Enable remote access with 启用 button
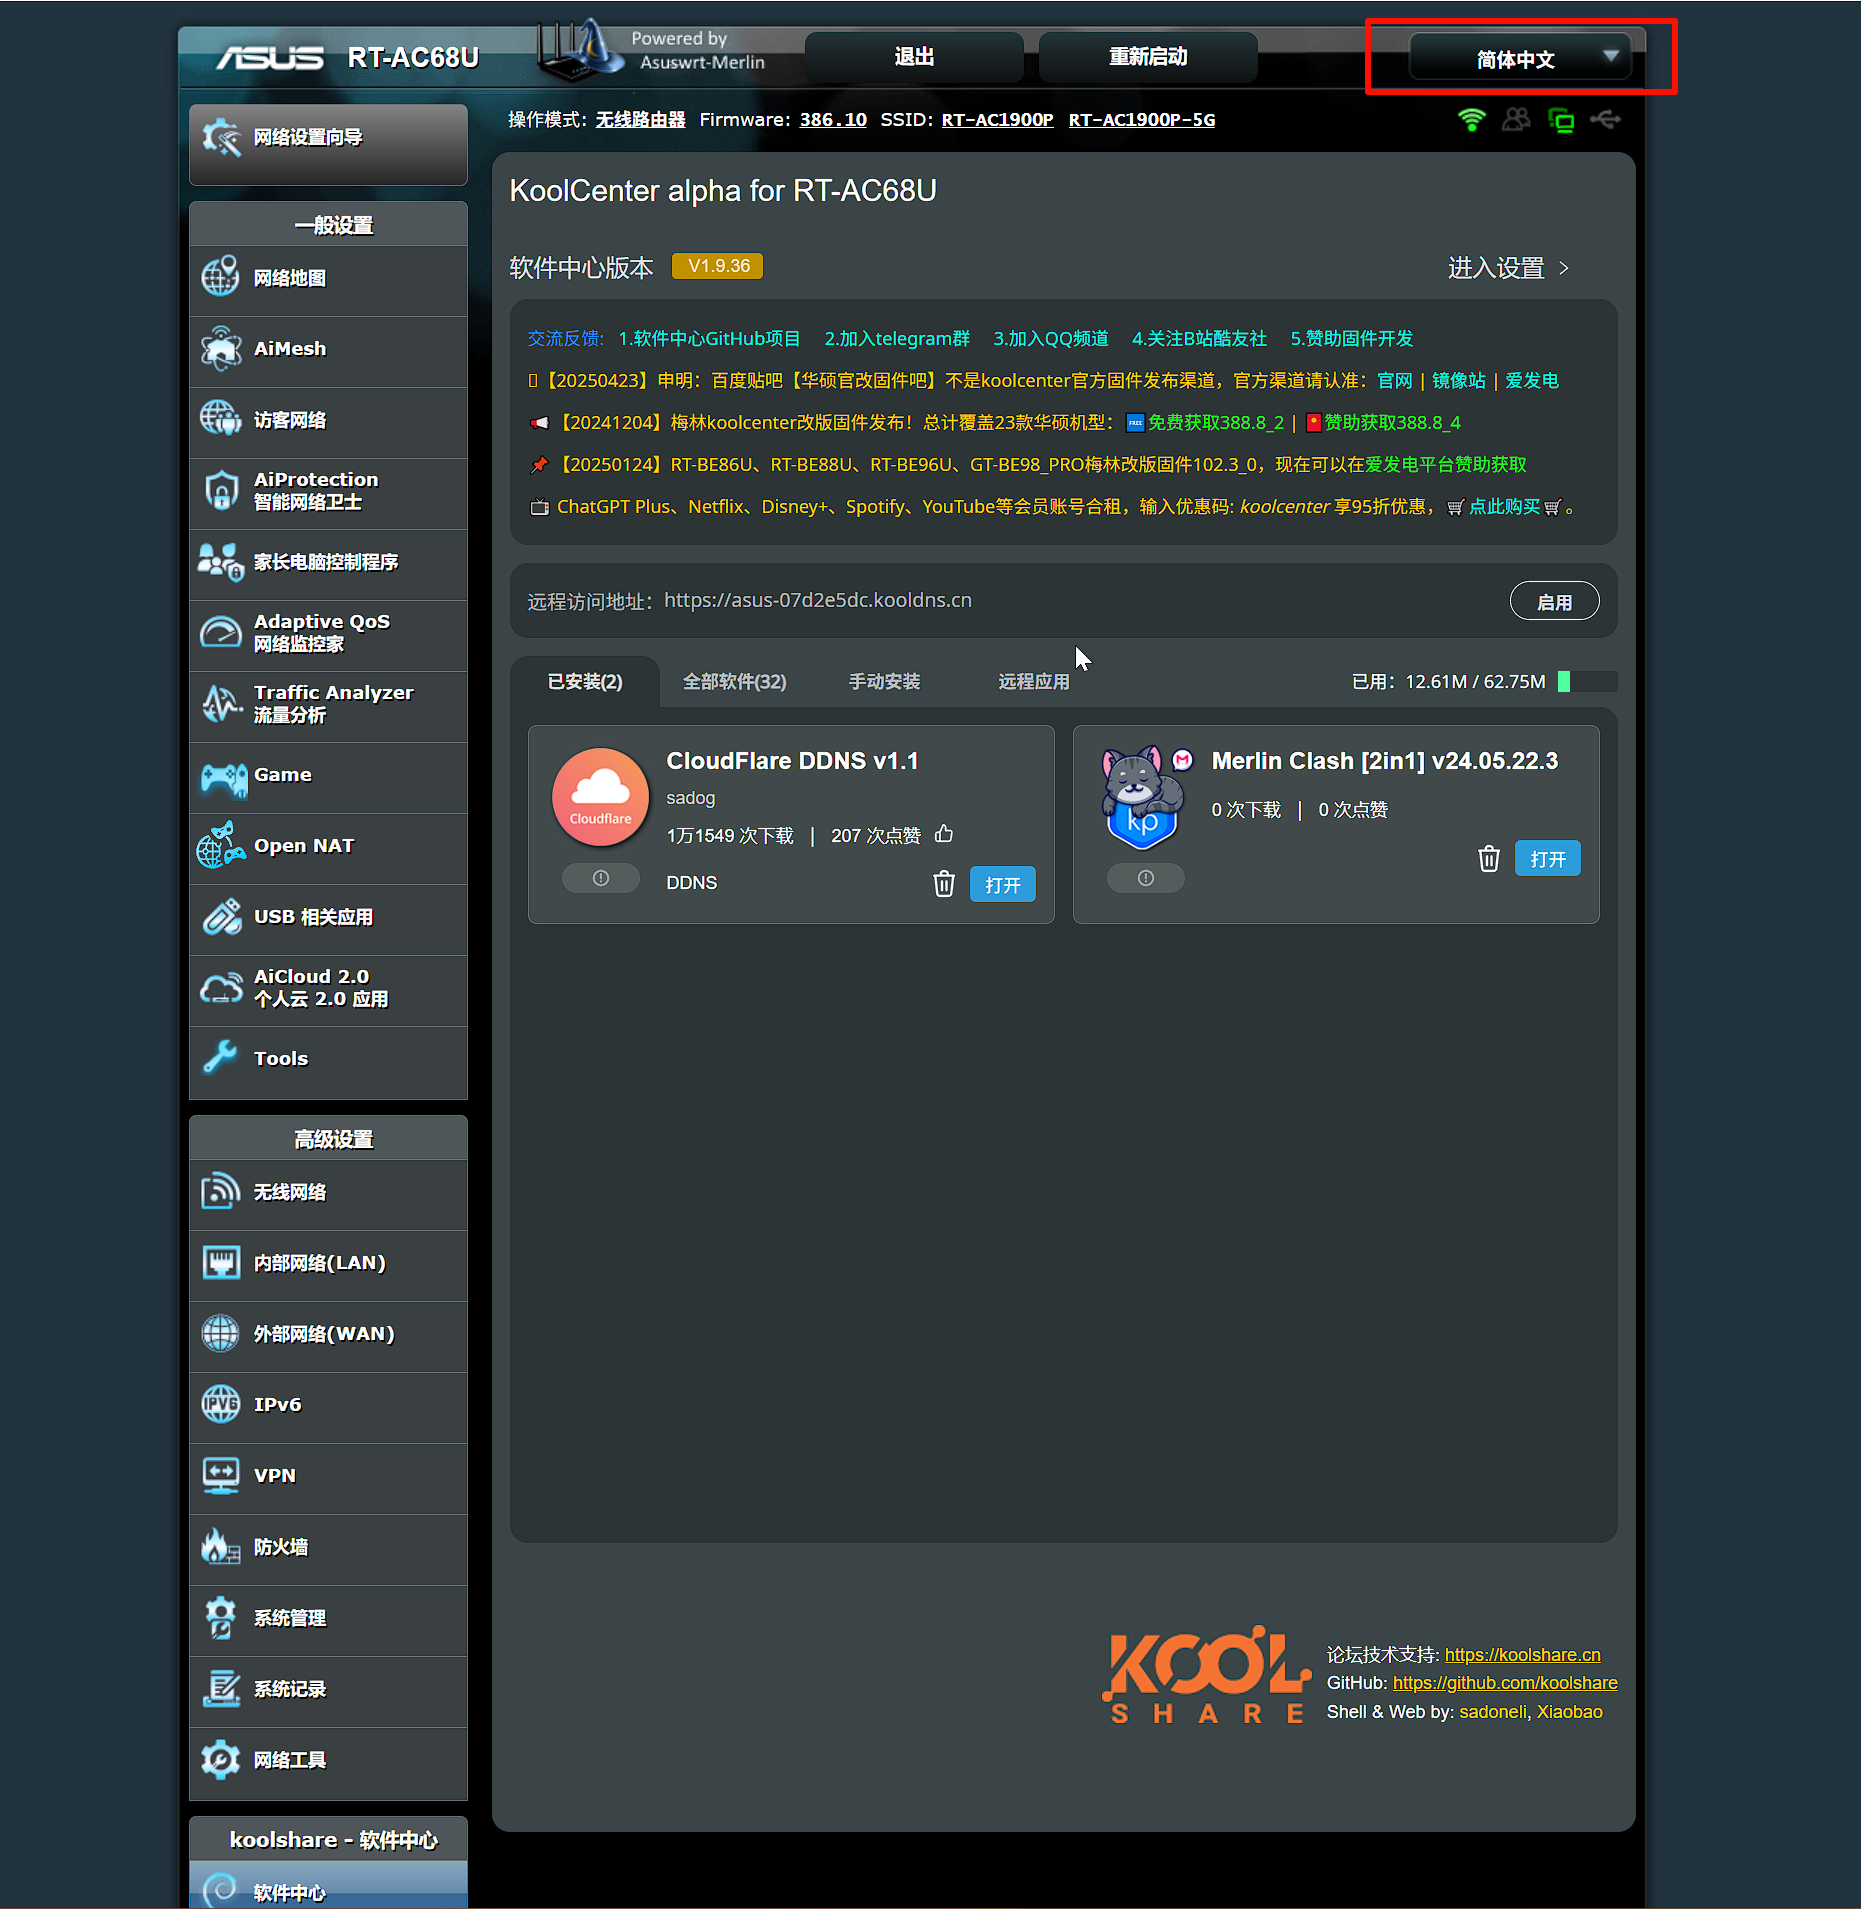 tap(1554, 601)
